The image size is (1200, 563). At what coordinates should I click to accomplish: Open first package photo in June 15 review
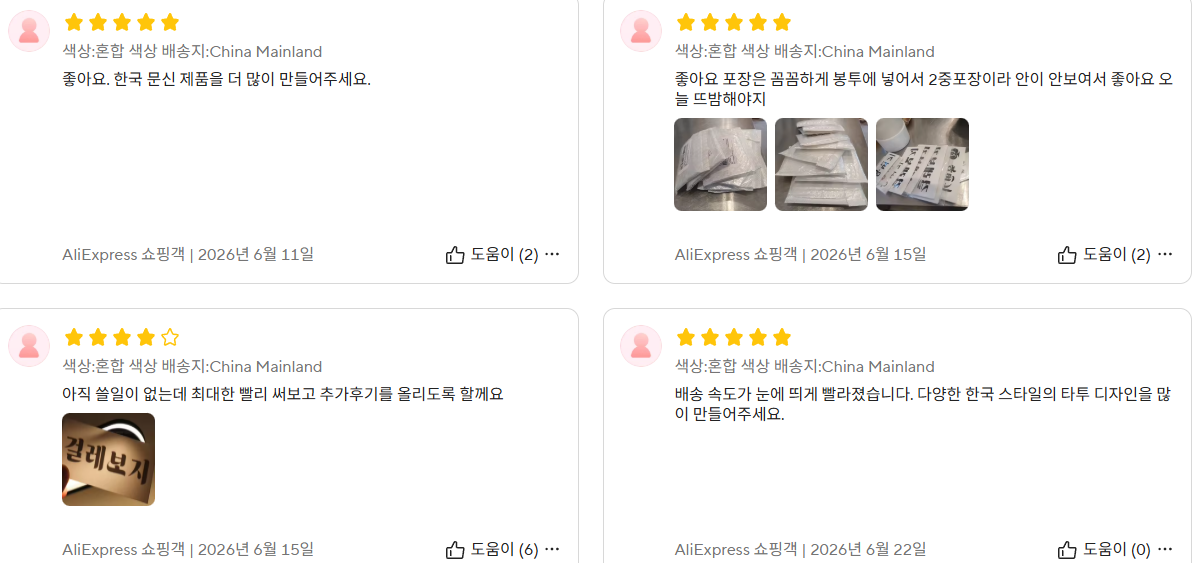pyautogui.click(x=720, y=164)
